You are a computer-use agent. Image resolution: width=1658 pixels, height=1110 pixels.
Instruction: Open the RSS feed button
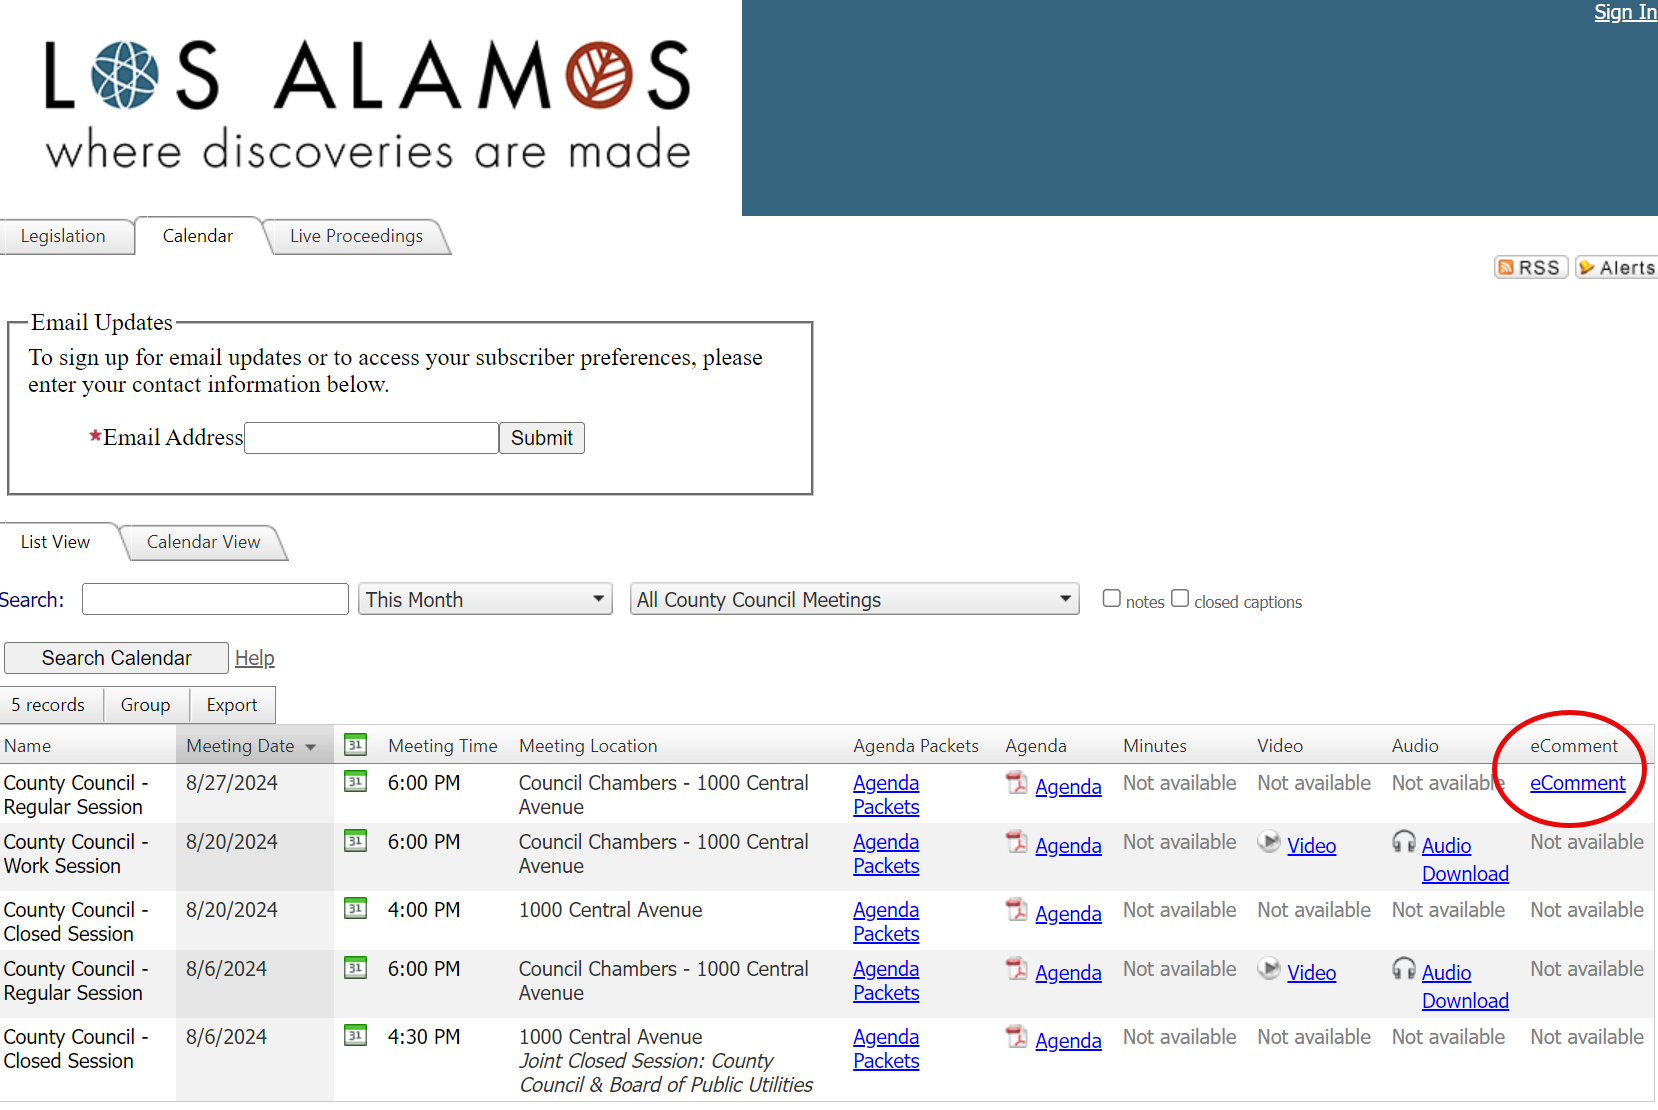coord(1530,267)
